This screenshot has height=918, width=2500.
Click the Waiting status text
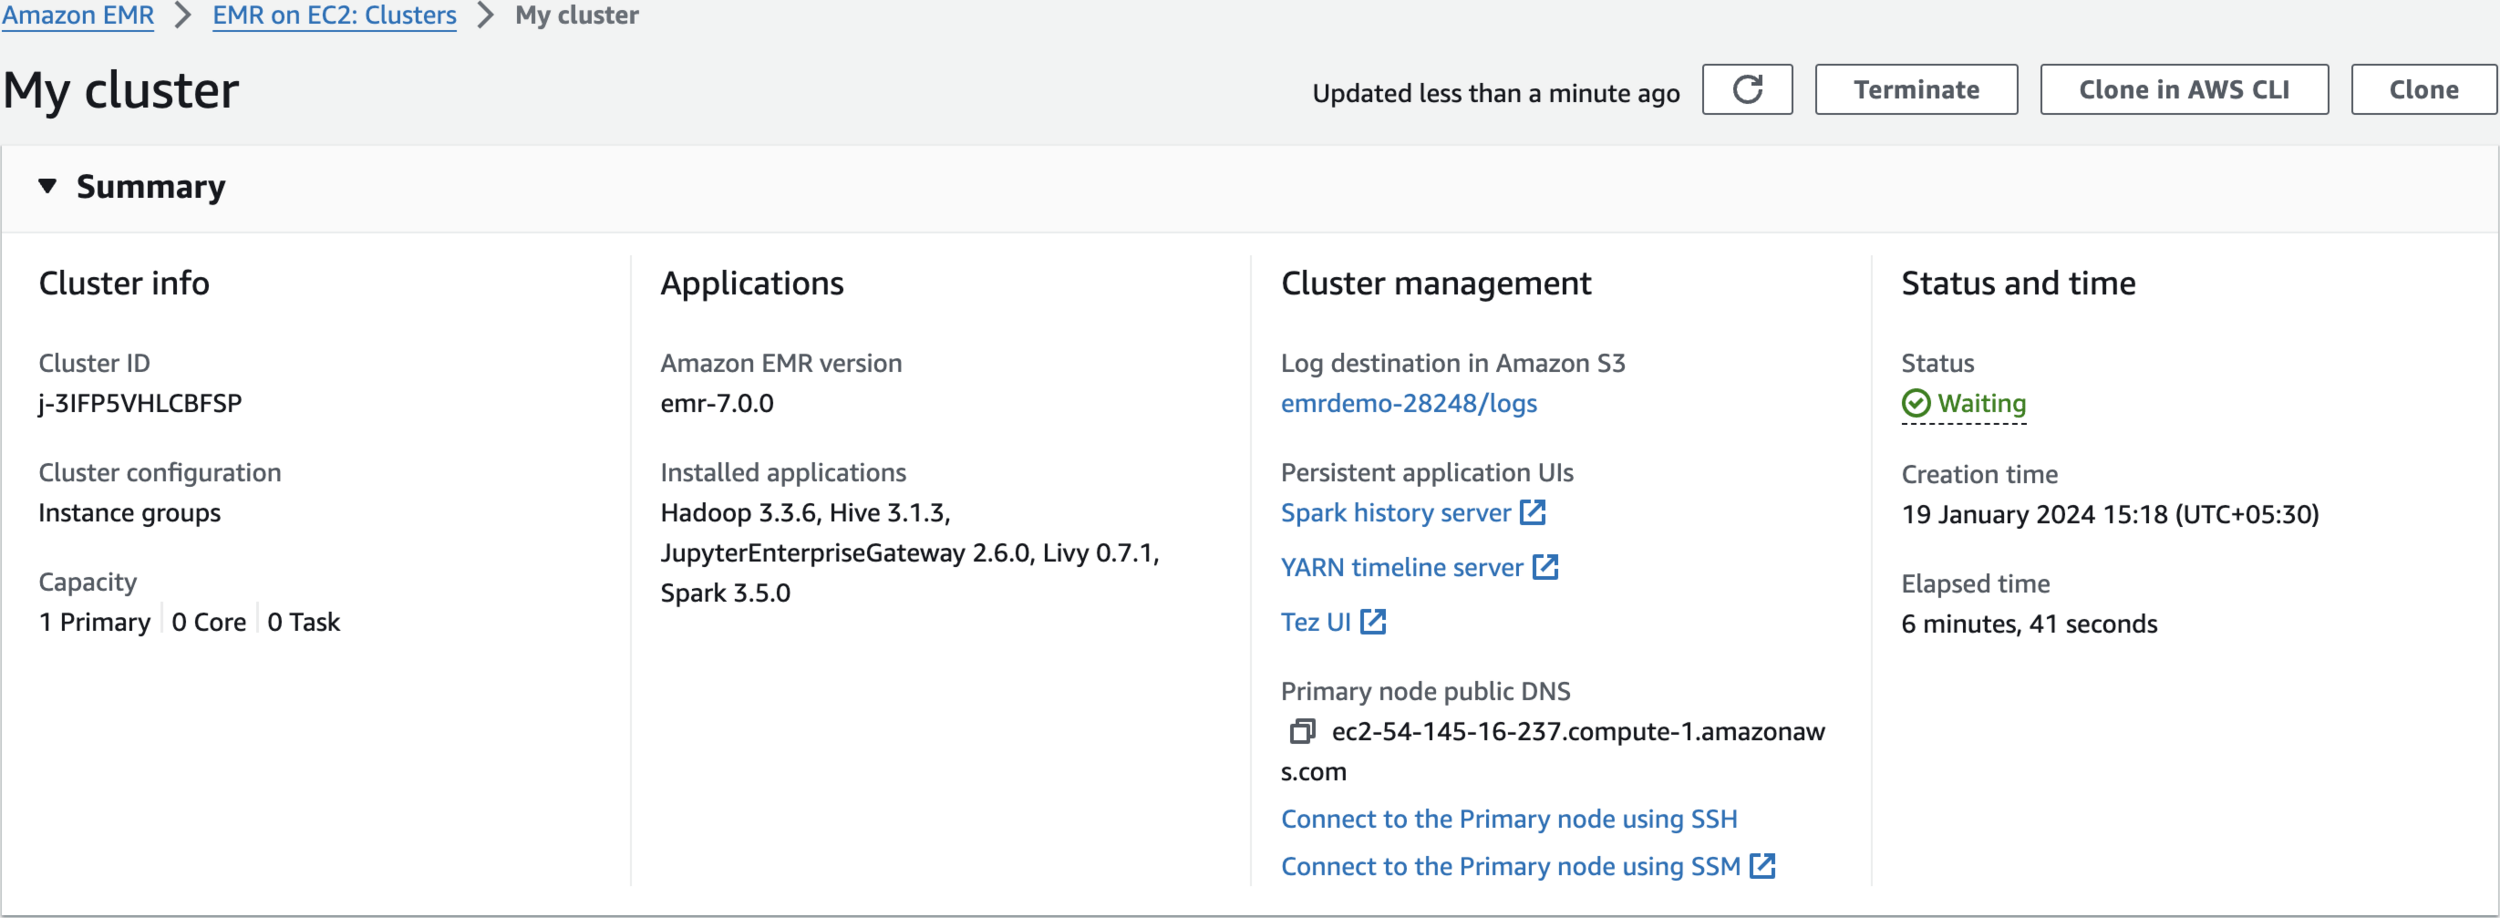[1982, 403]
